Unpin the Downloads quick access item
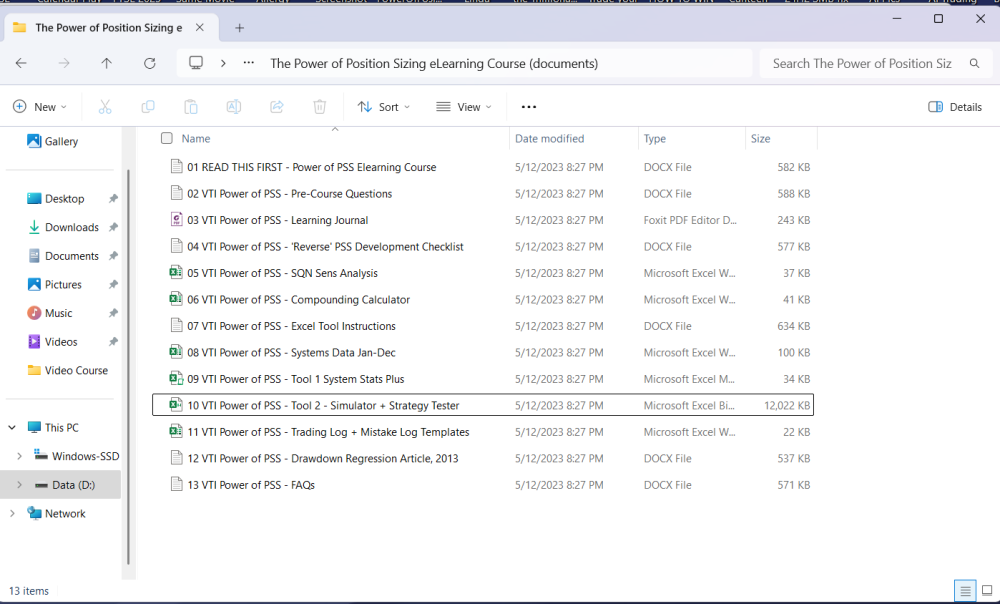Viewport: 1000px width, 604px height. 113,228
